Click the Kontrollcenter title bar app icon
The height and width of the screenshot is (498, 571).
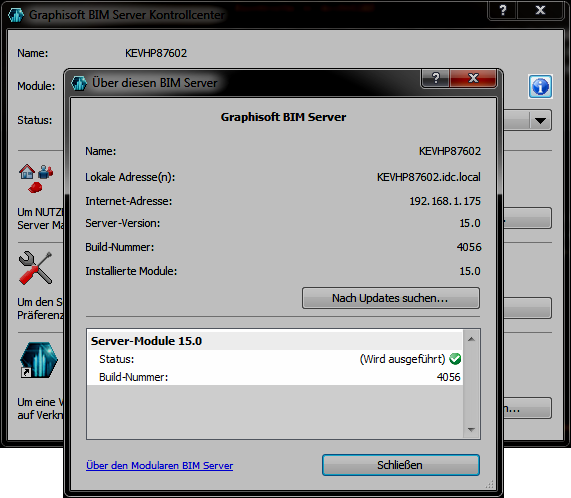tap(16, 15)
